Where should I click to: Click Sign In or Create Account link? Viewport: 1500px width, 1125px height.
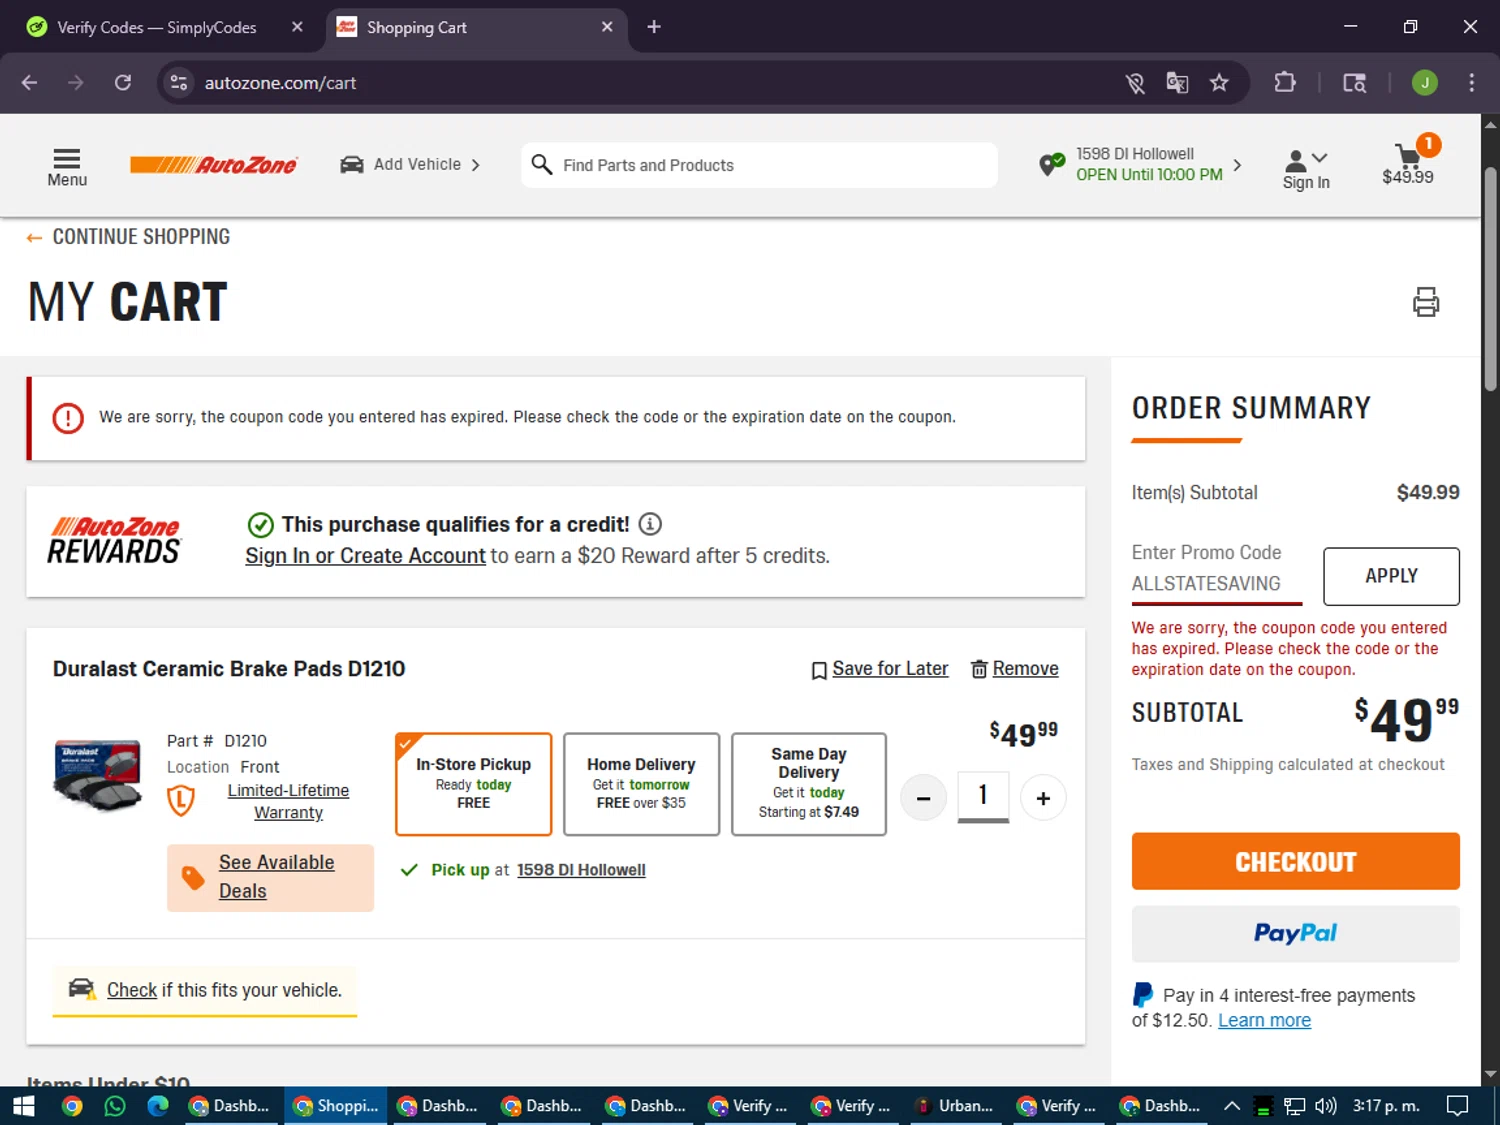(365, 556)
